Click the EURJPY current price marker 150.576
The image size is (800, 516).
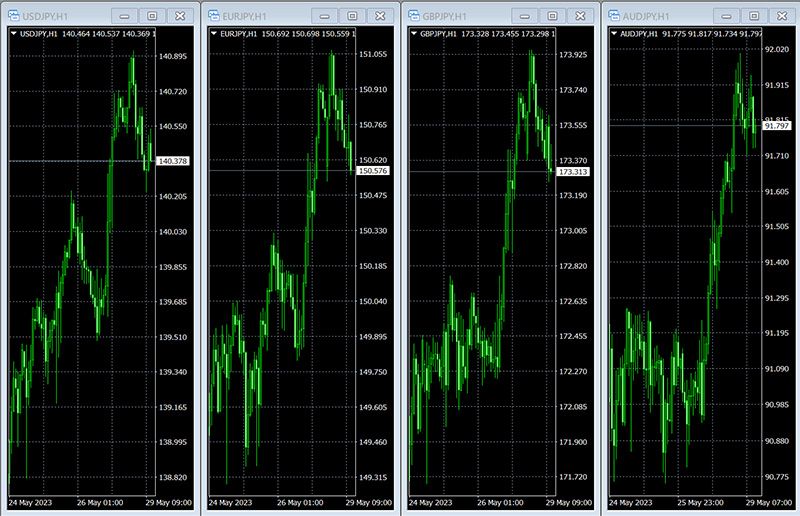(x=372, y=170)
